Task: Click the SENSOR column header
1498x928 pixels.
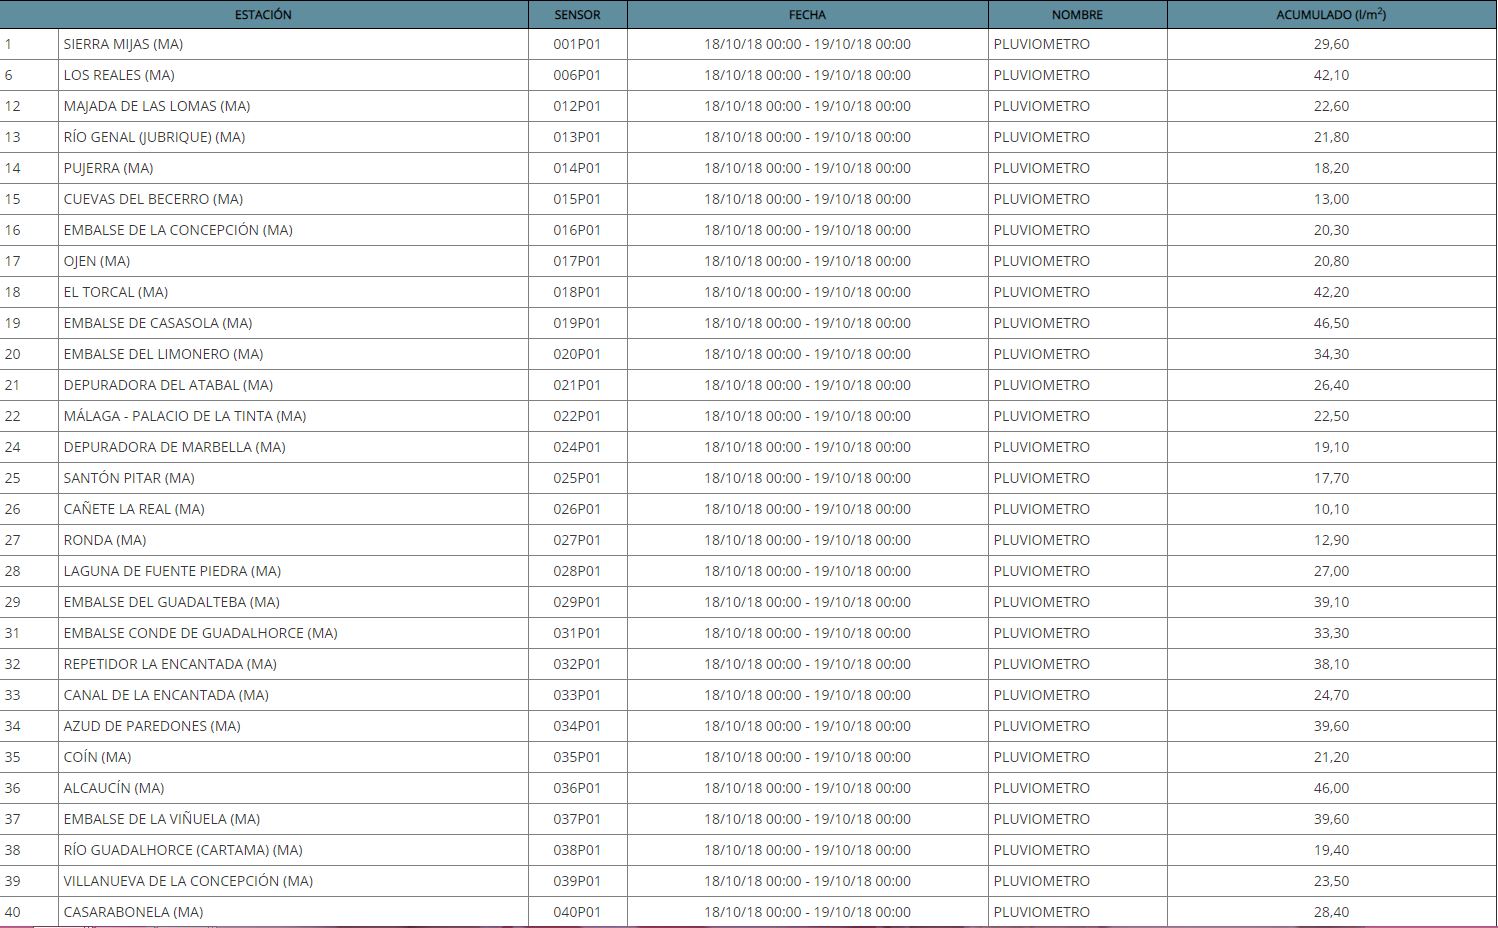Action: point(578,15)
